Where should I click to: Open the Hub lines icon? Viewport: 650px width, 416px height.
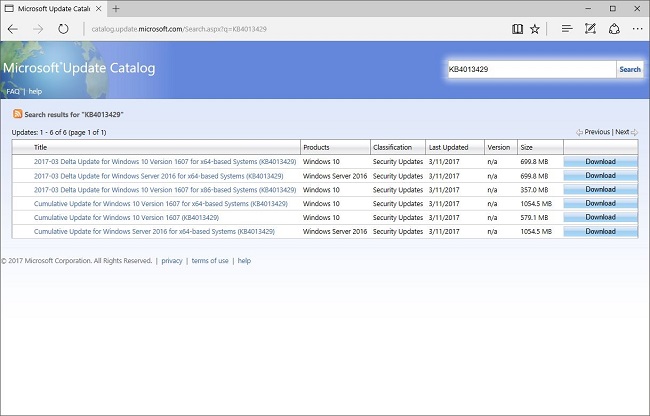tap(567, 29)
